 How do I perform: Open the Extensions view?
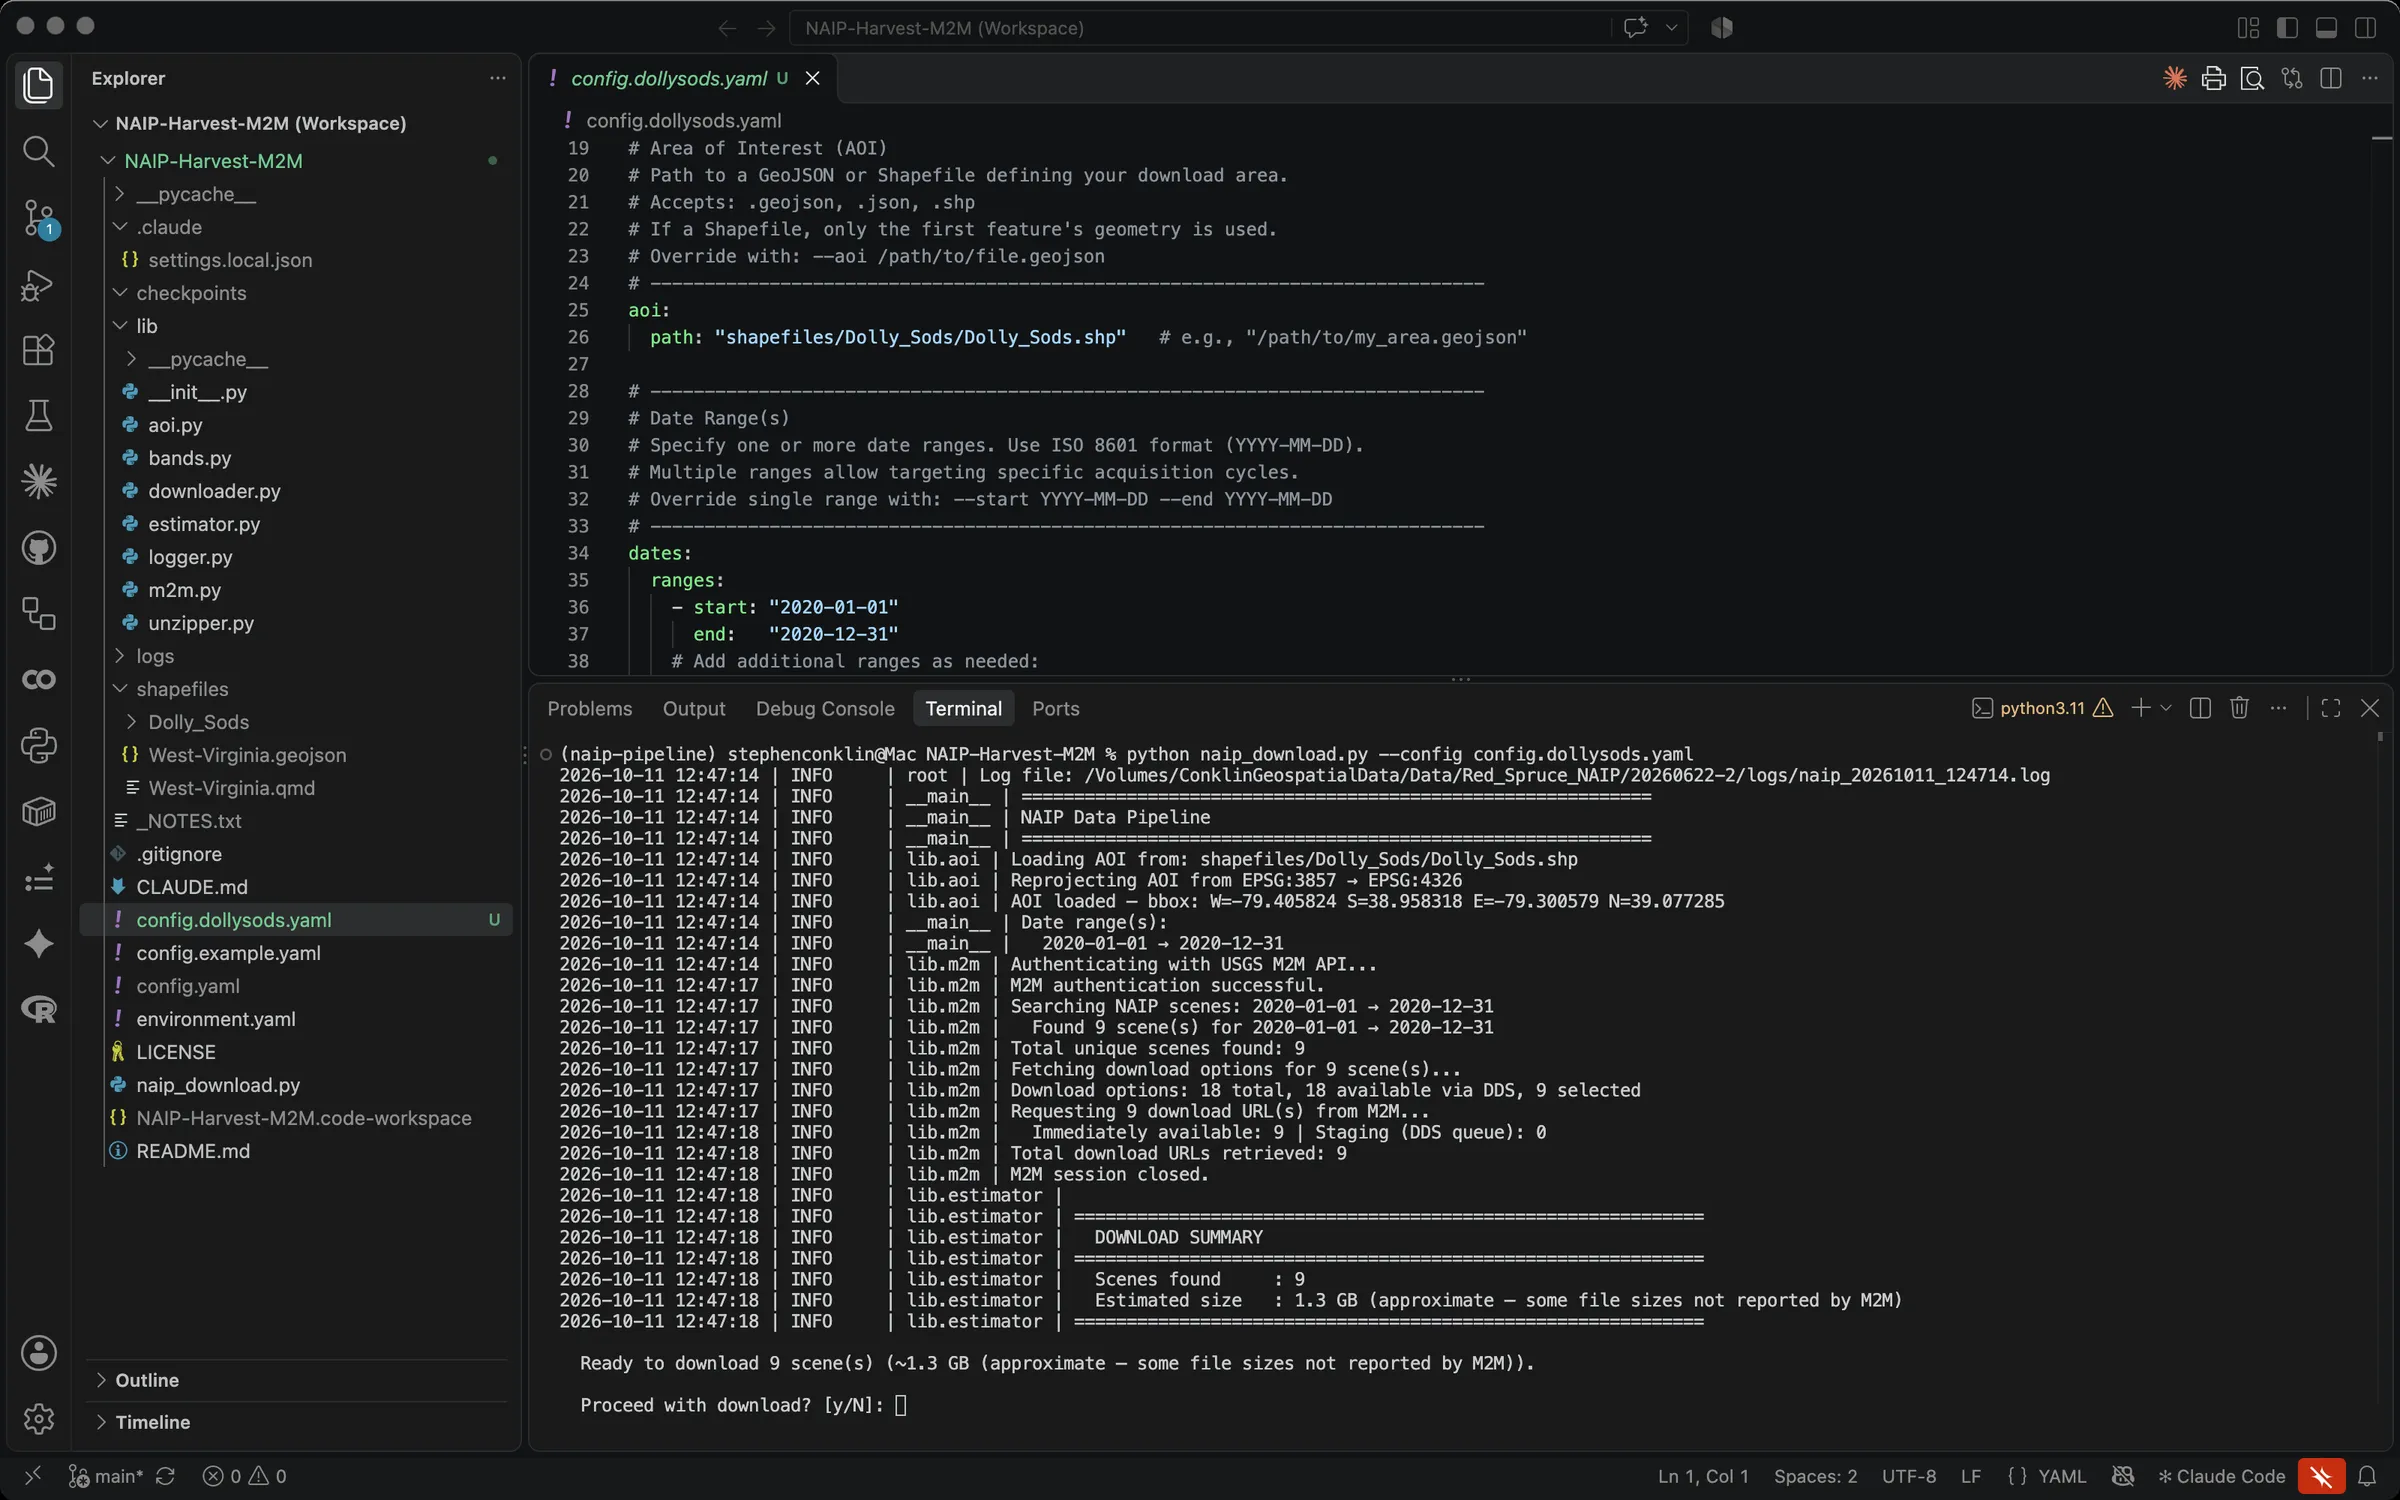[38, 350]
